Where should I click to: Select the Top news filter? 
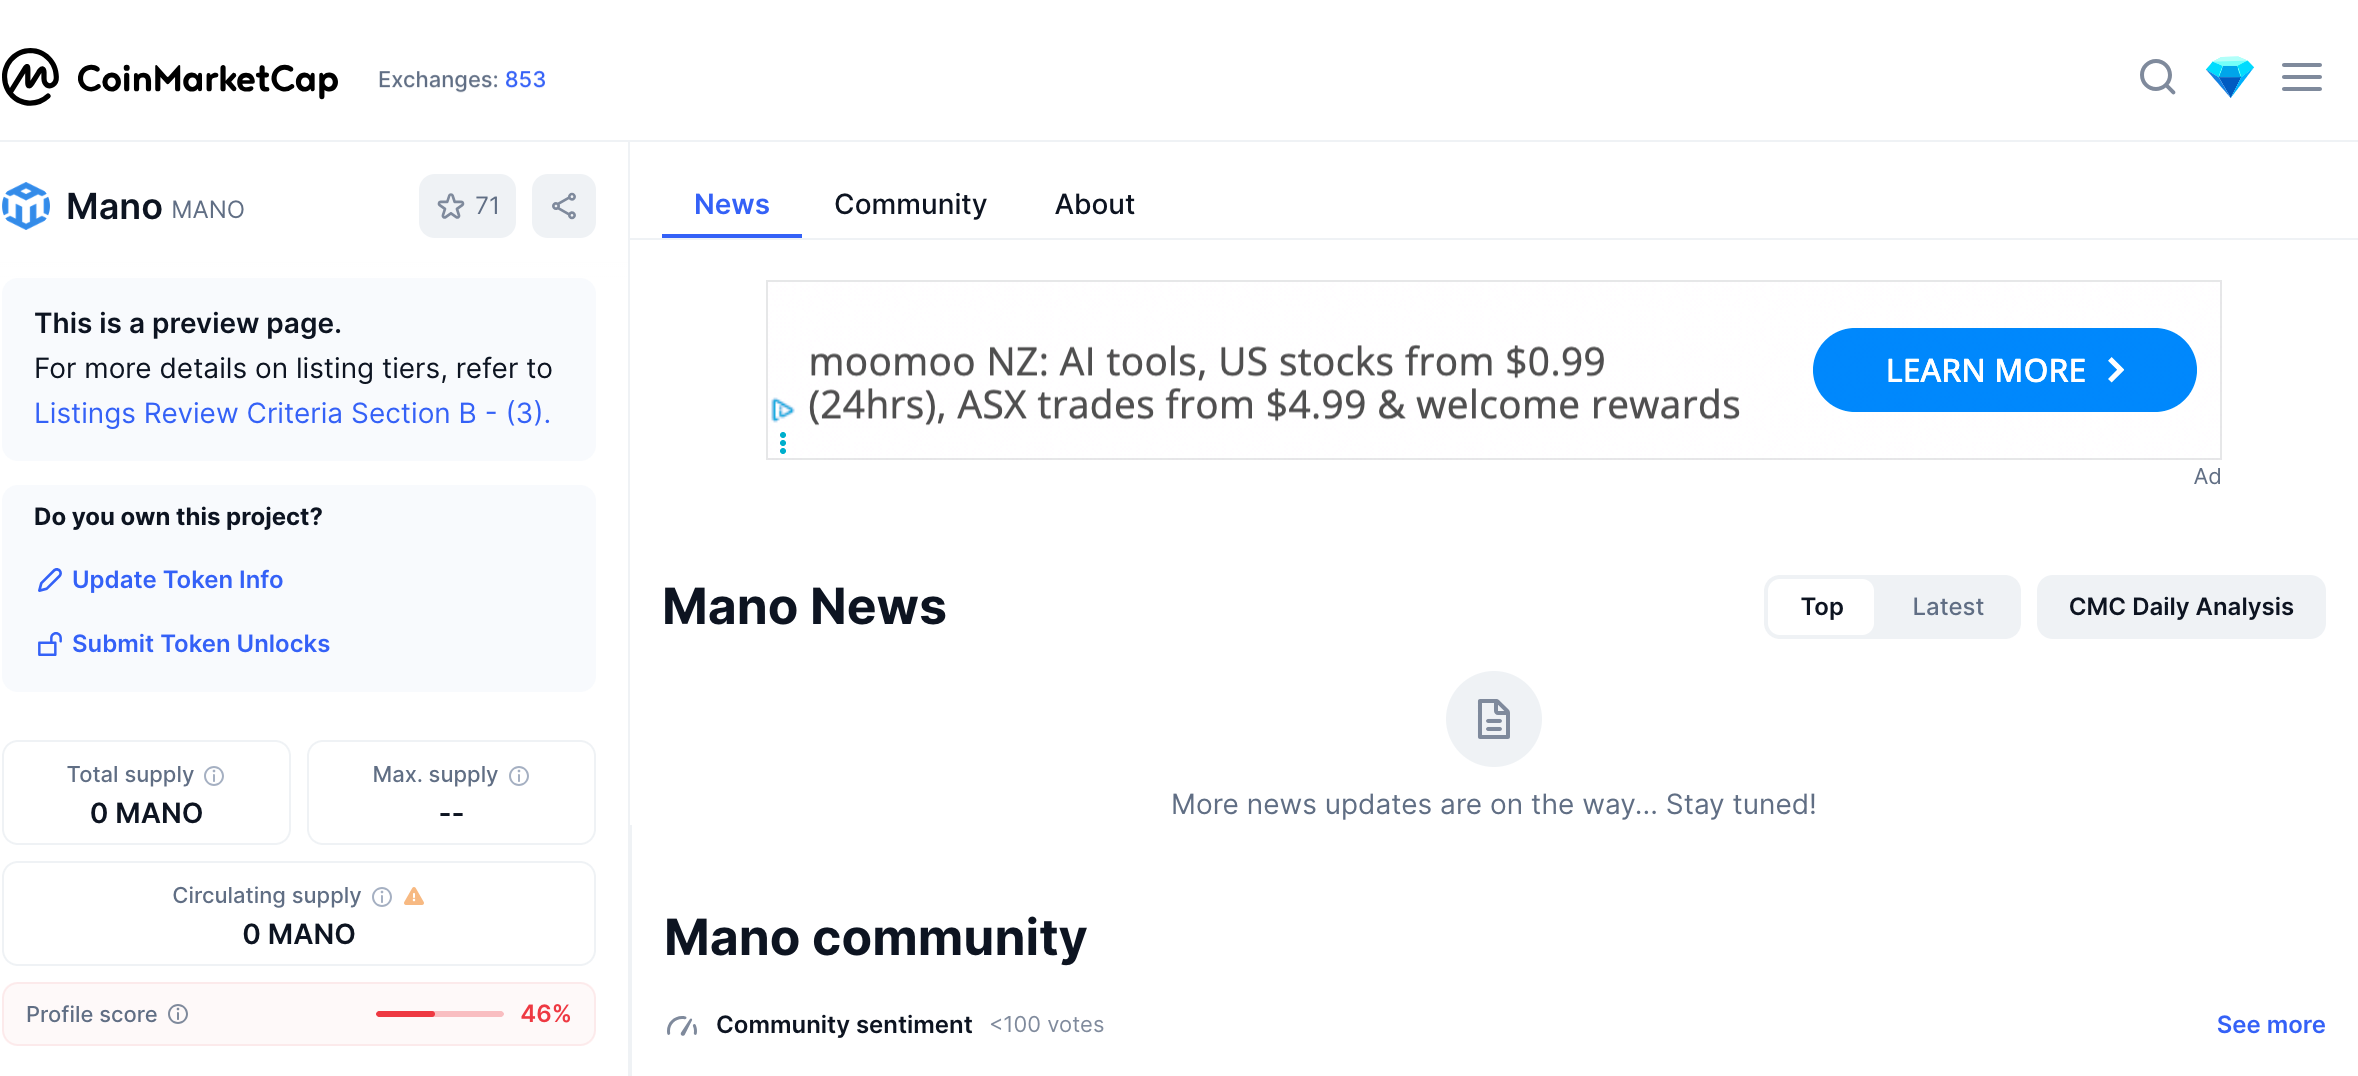1821,607
